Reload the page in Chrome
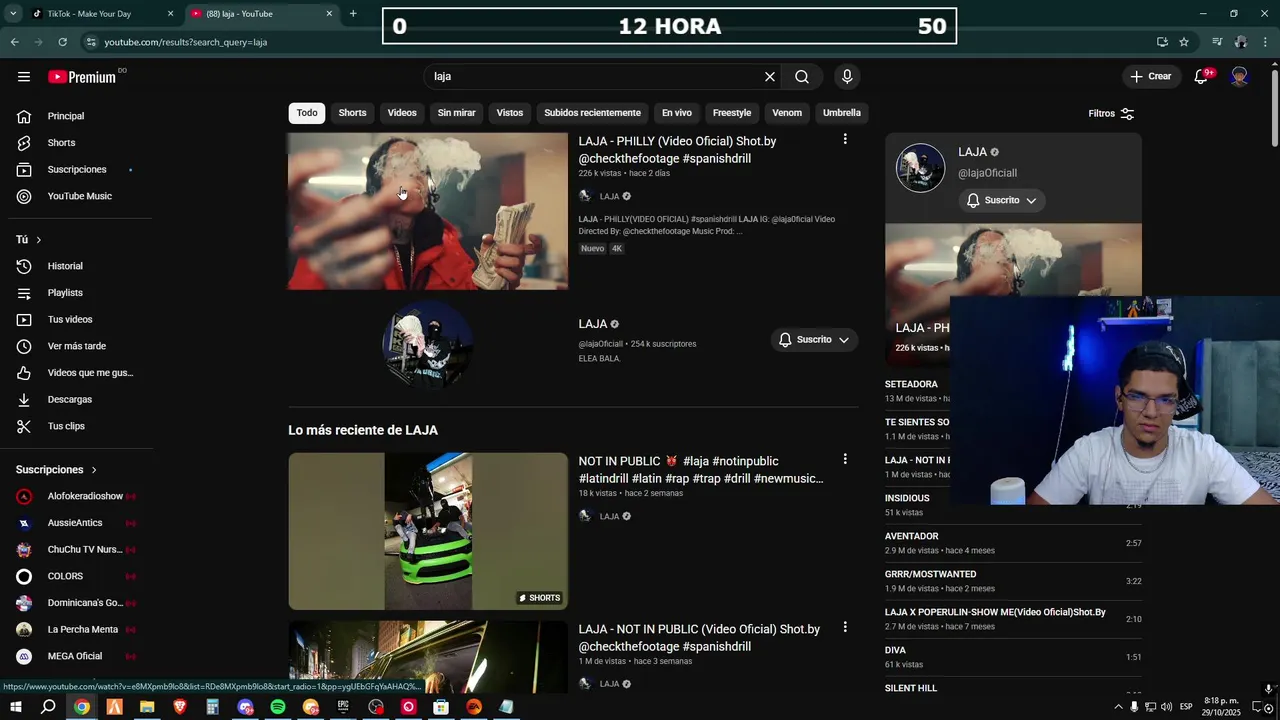 point(62,42)
